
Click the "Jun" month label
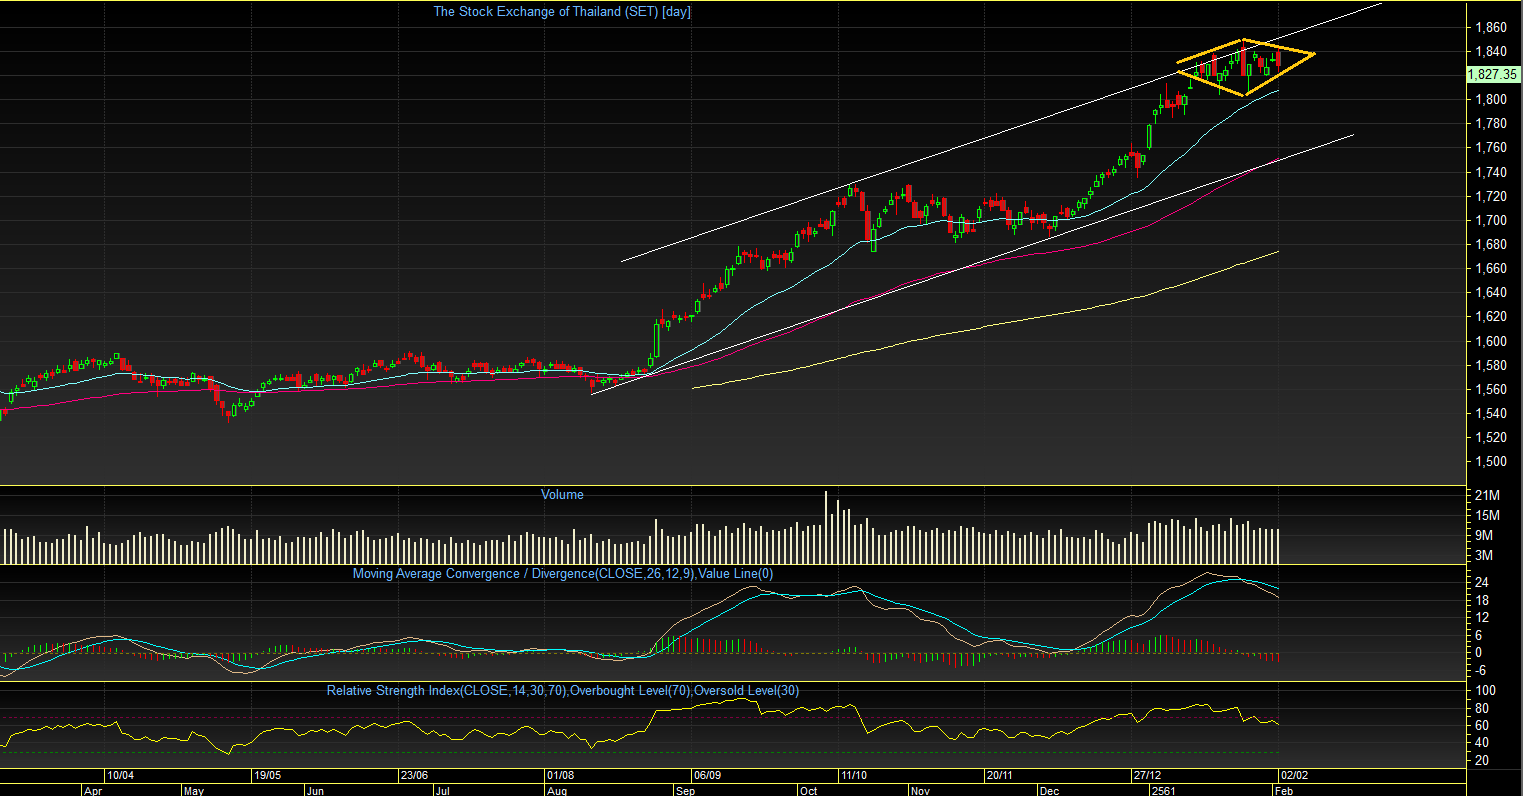coord(315,789)
